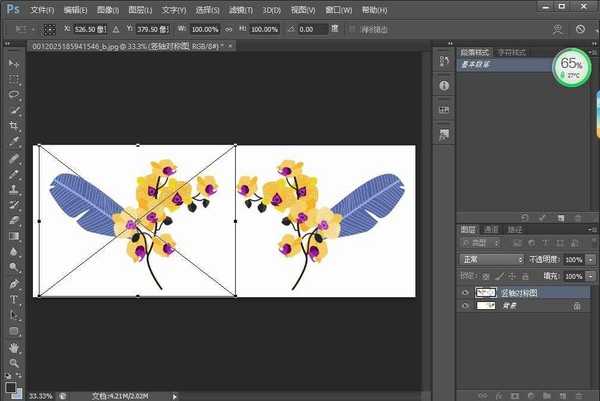Select the Move tool
The width and height of the screenshot is (600, 401).
click(x=14, y=63)
